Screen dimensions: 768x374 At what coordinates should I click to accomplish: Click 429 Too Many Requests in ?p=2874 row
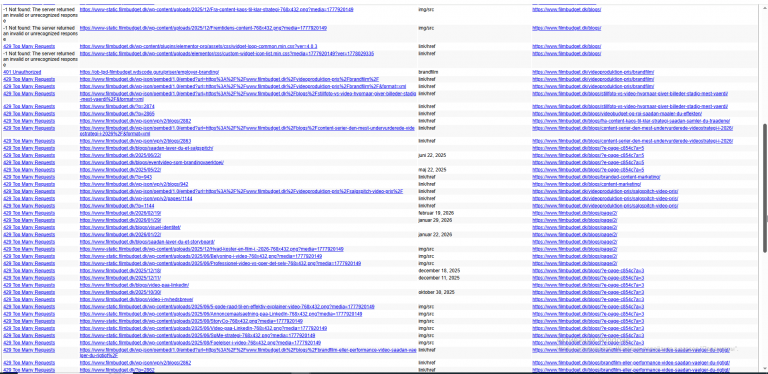[x=29, y=106]
